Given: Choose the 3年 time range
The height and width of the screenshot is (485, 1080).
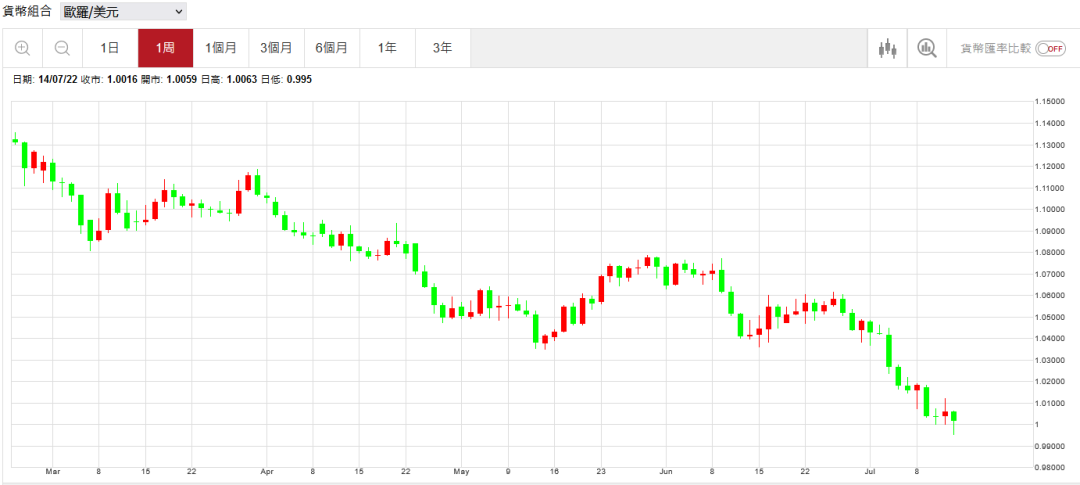Looking at the screenshot, I should pos(442,48).
